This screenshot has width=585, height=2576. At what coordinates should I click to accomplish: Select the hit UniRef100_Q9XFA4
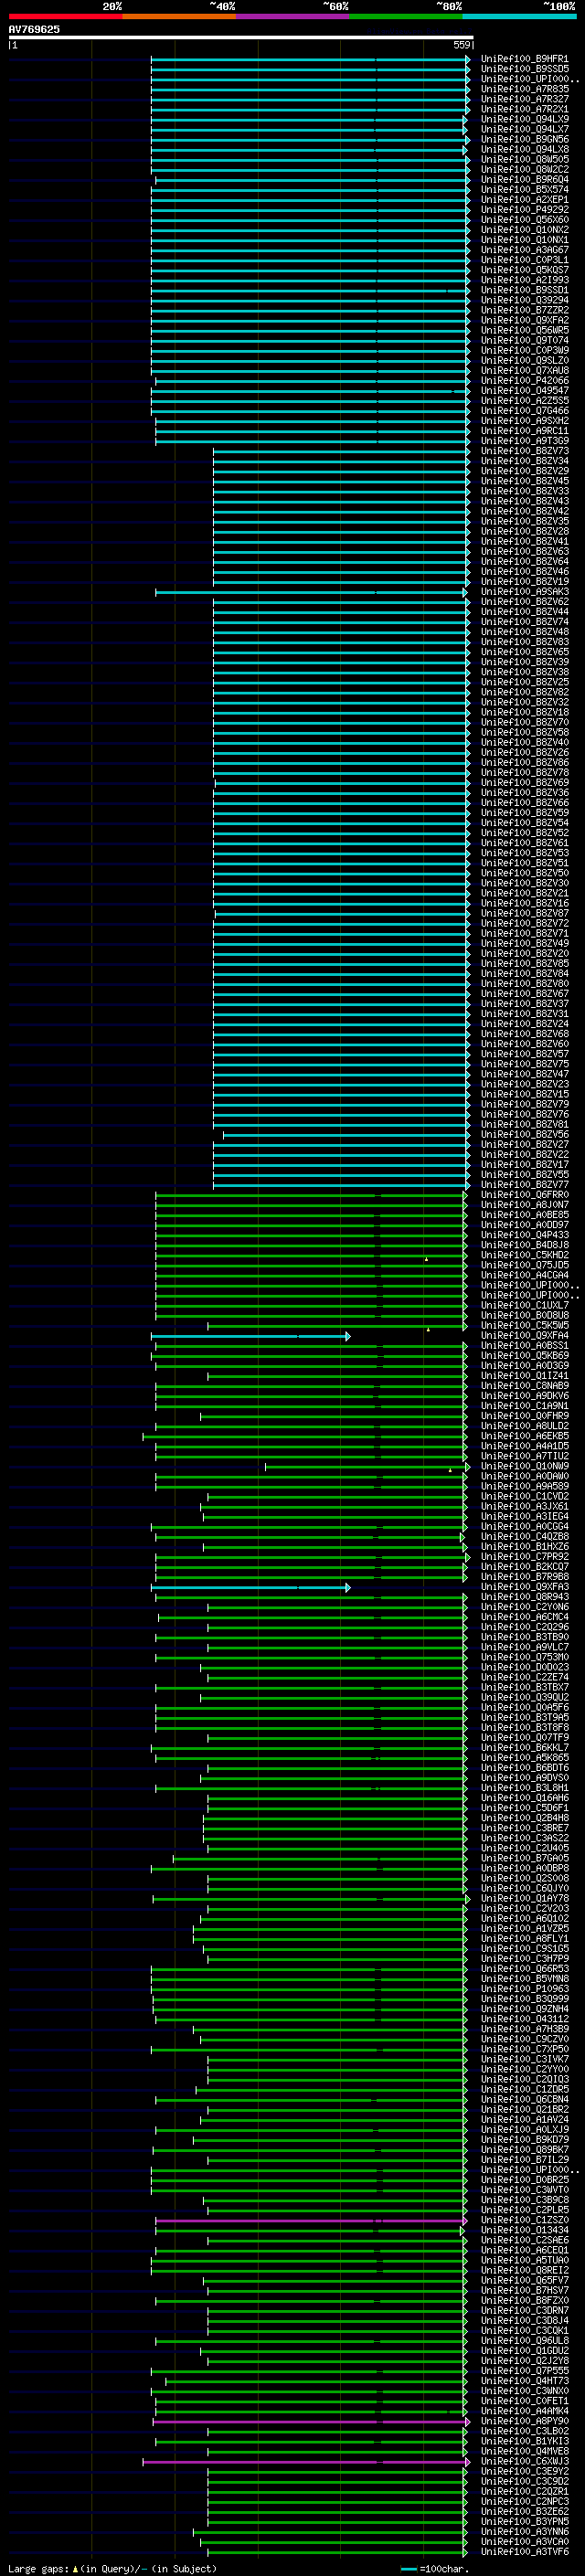click(524, 1336)
